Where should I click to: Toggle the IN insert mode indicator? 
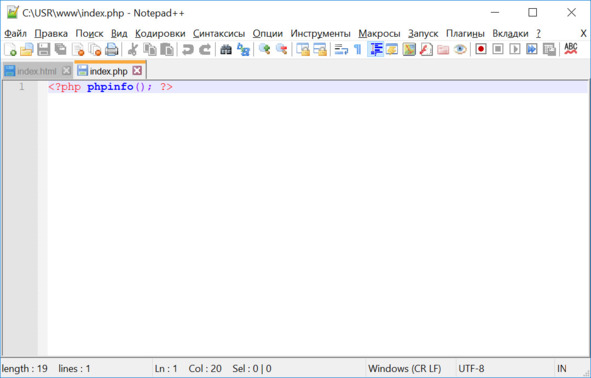562,368
